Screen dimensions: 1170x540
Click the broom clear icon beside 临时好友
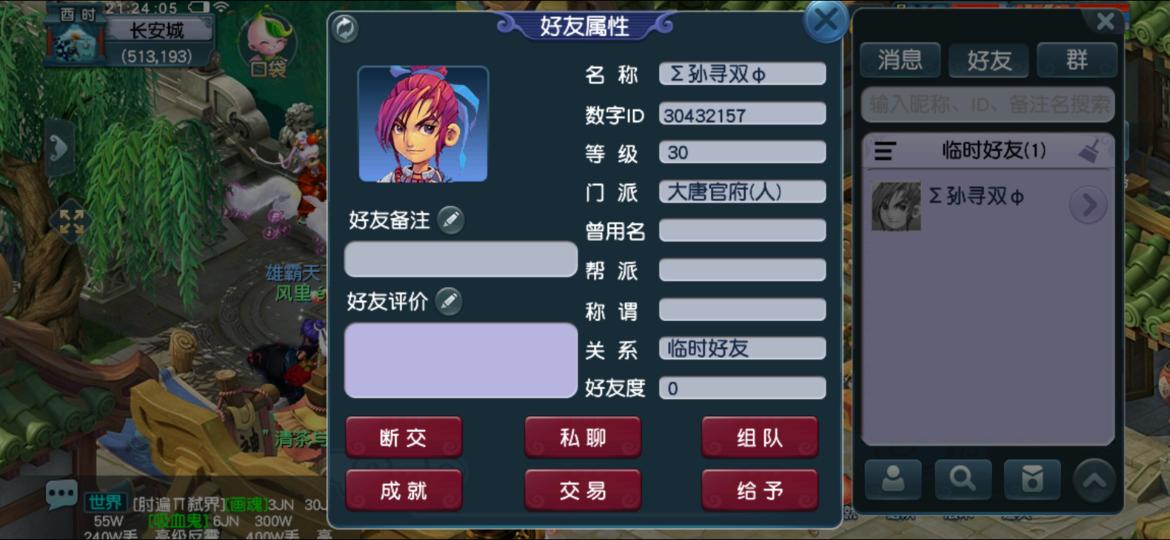[1091, 151]
